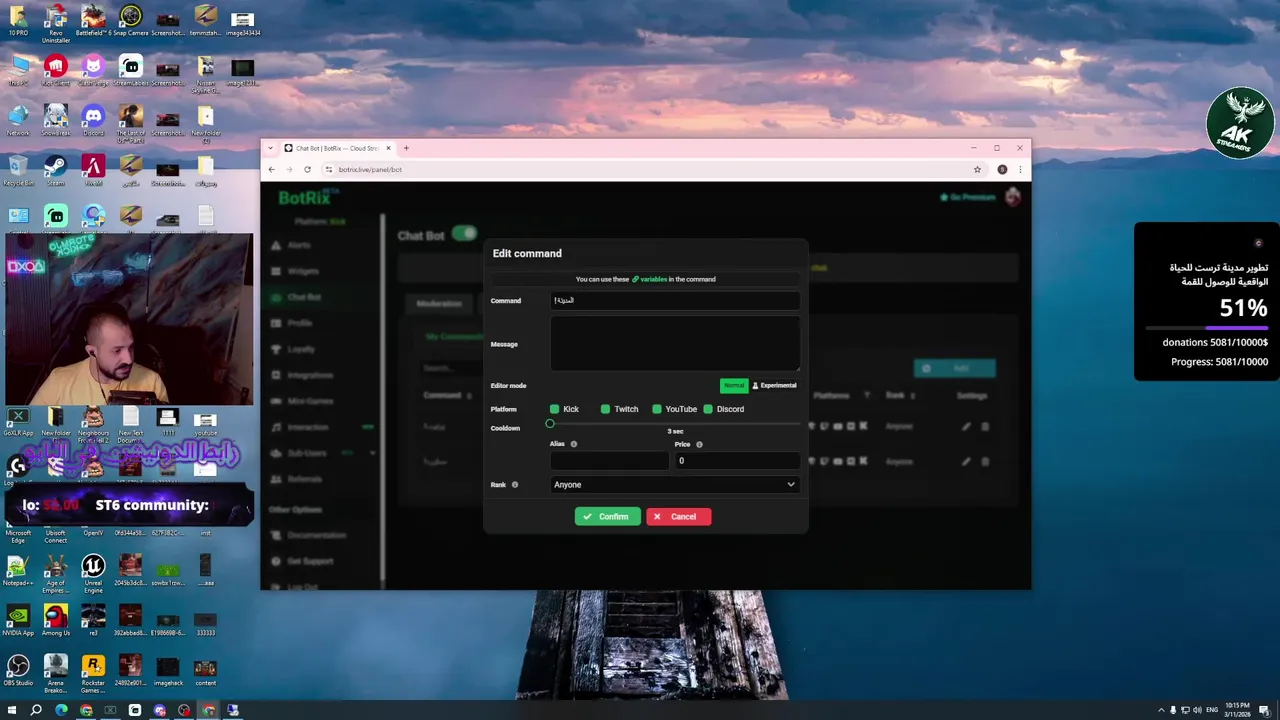Show the Rank info tooltip icon

[x=515, y=485]
